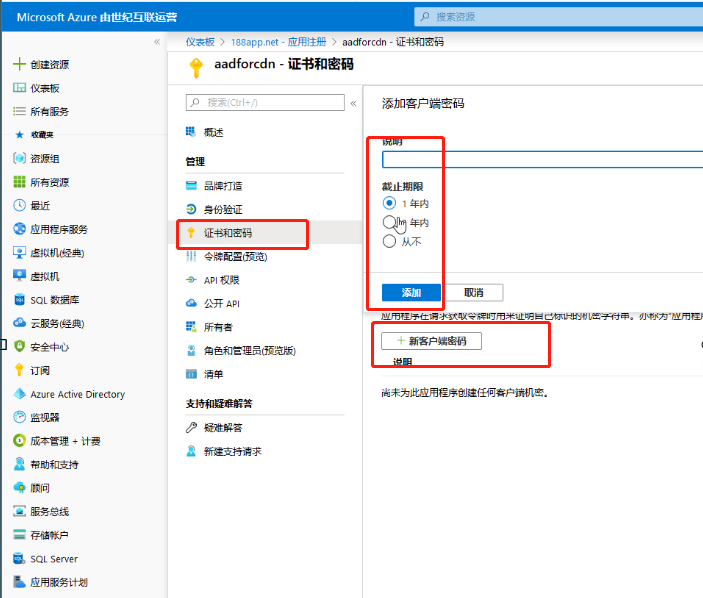The height and width of the screenshot is (598, 703).
Task: Open the SQL databases icon
Action: pyautogui.click(x=19, y=299)
